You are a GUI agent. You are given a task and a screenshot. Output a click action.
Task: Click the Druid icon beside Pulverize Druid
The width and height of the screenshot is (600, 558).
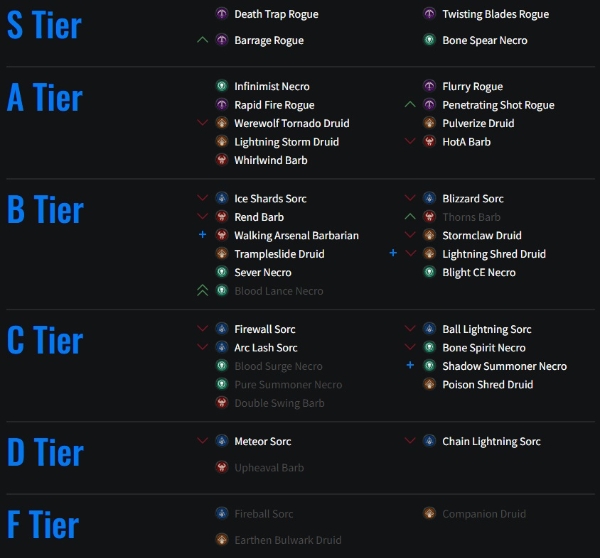click(429, 123)
